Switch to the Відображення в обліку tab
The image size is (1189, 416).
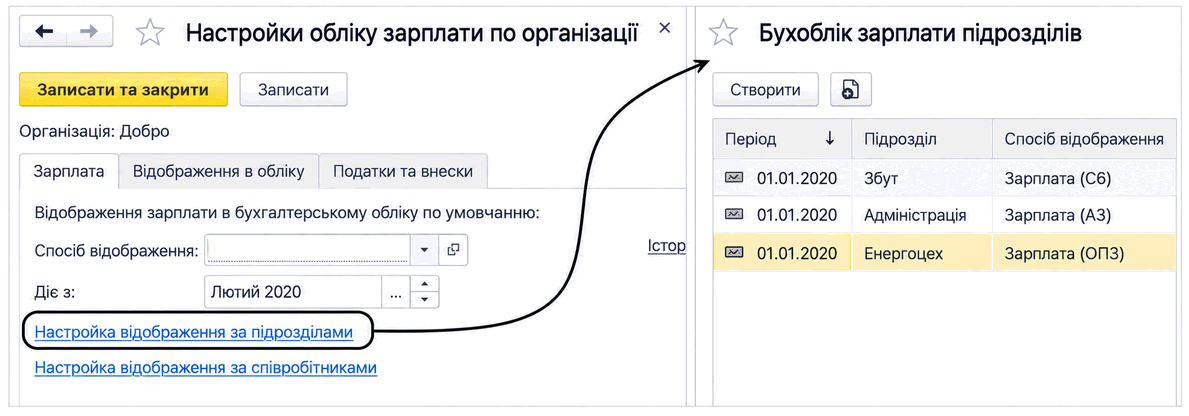(x=218, y=171)
